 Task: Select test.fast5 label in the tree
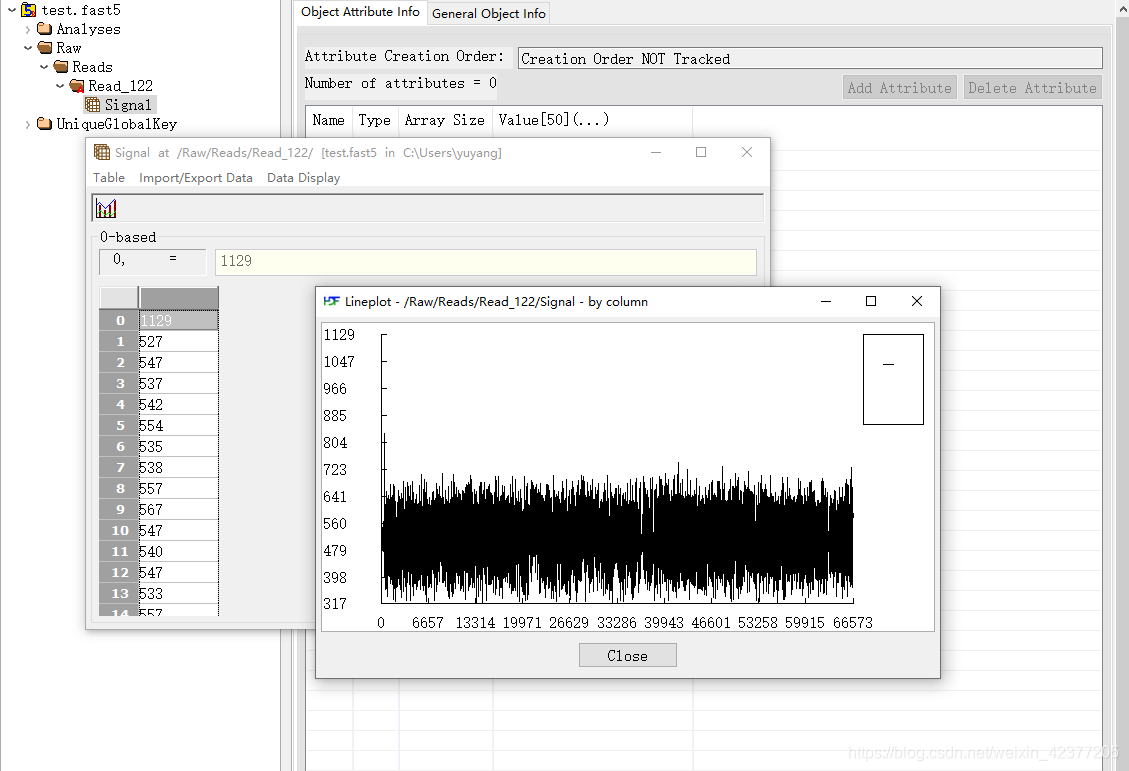[x=81, y=10]
